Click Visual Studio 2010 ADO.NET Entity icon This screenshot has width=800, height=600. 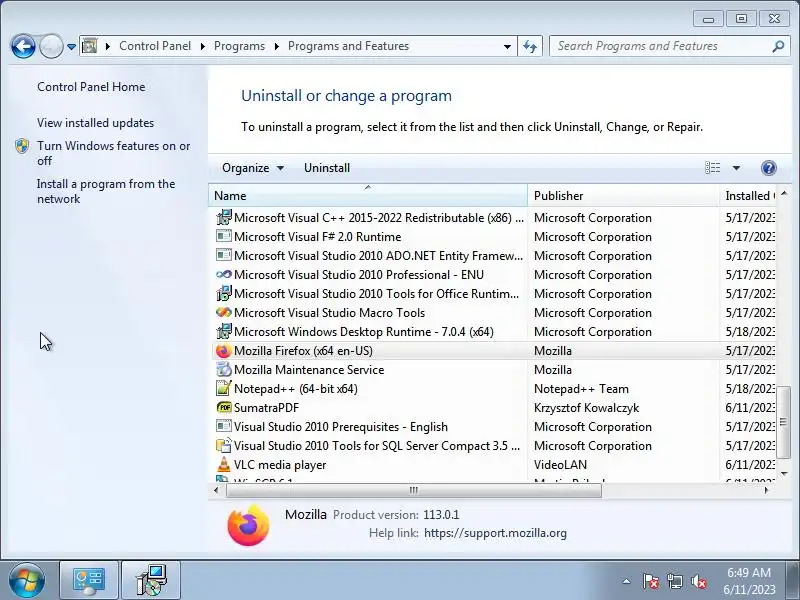tap(223, 256)
